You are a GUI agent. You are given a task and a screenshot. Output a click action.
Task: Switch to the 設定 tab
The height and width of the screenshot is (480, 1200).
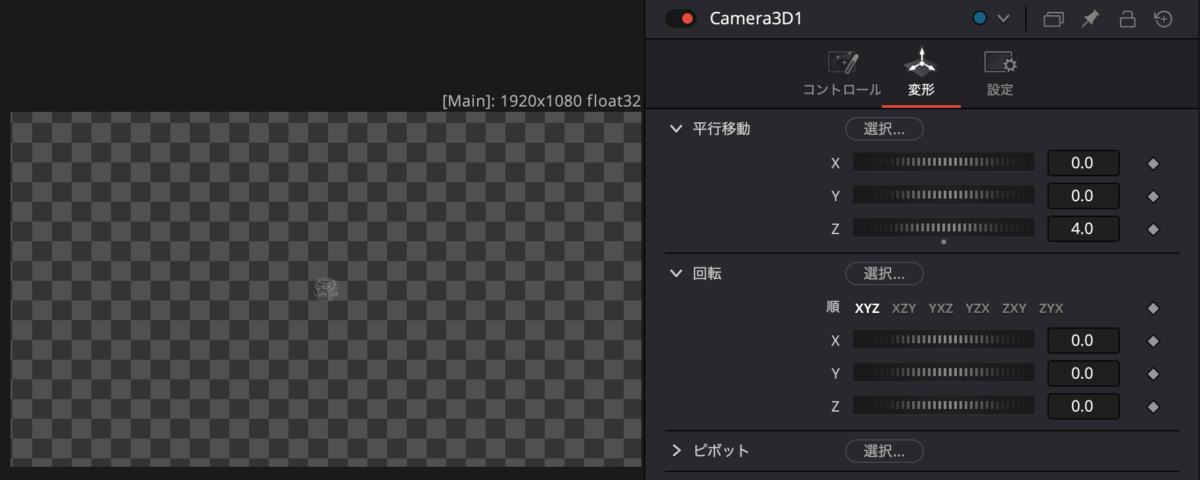[1000, 75]
